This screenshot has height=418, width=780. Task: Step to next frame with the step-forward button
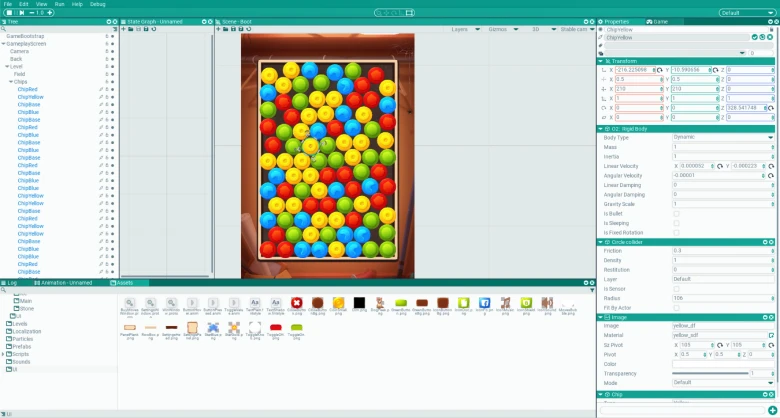21,12
